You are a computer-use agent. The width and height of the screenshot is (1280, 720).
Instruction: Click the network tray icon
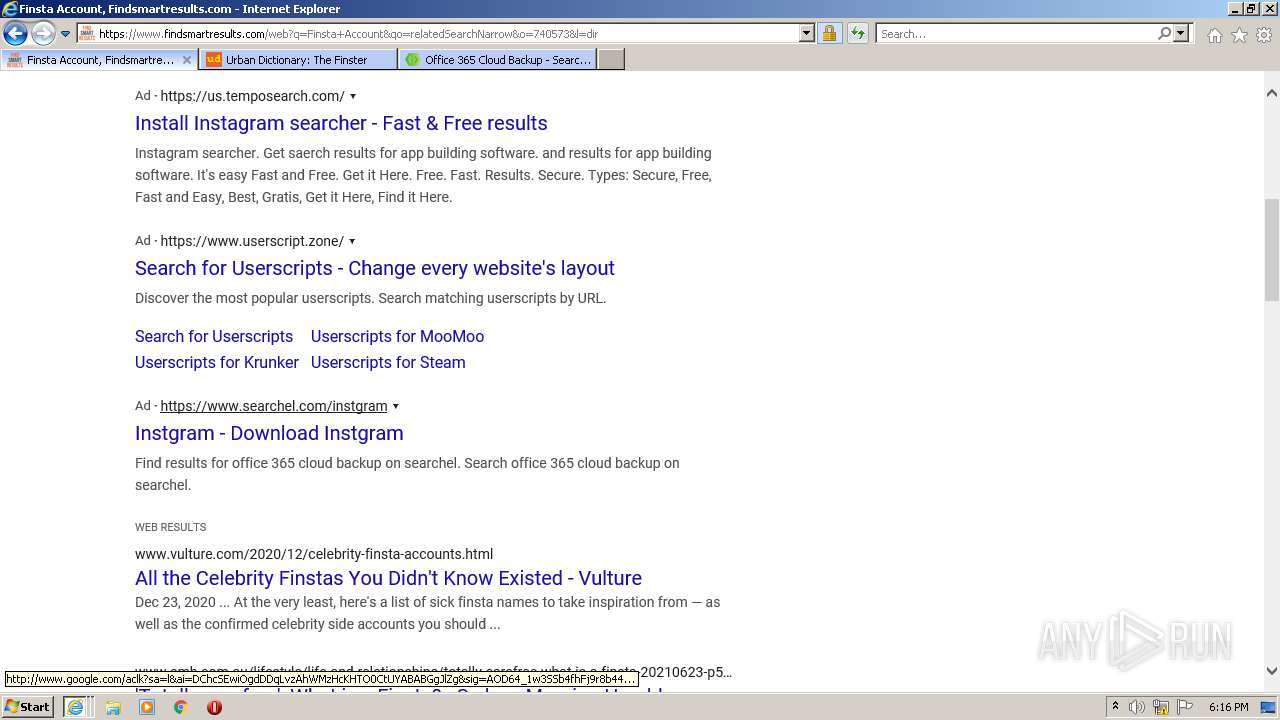pos(1161,707)
